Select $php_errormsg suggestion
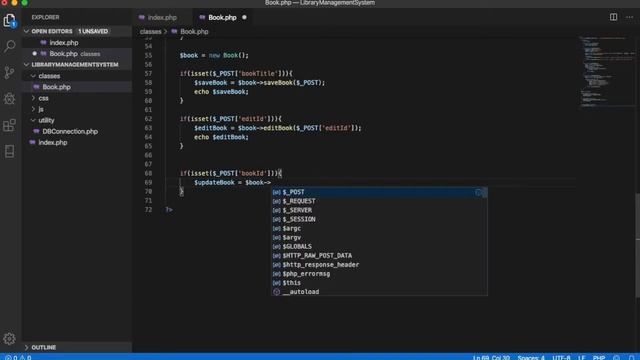Screen dimensions: 640x360 click(x=379, y=274)
